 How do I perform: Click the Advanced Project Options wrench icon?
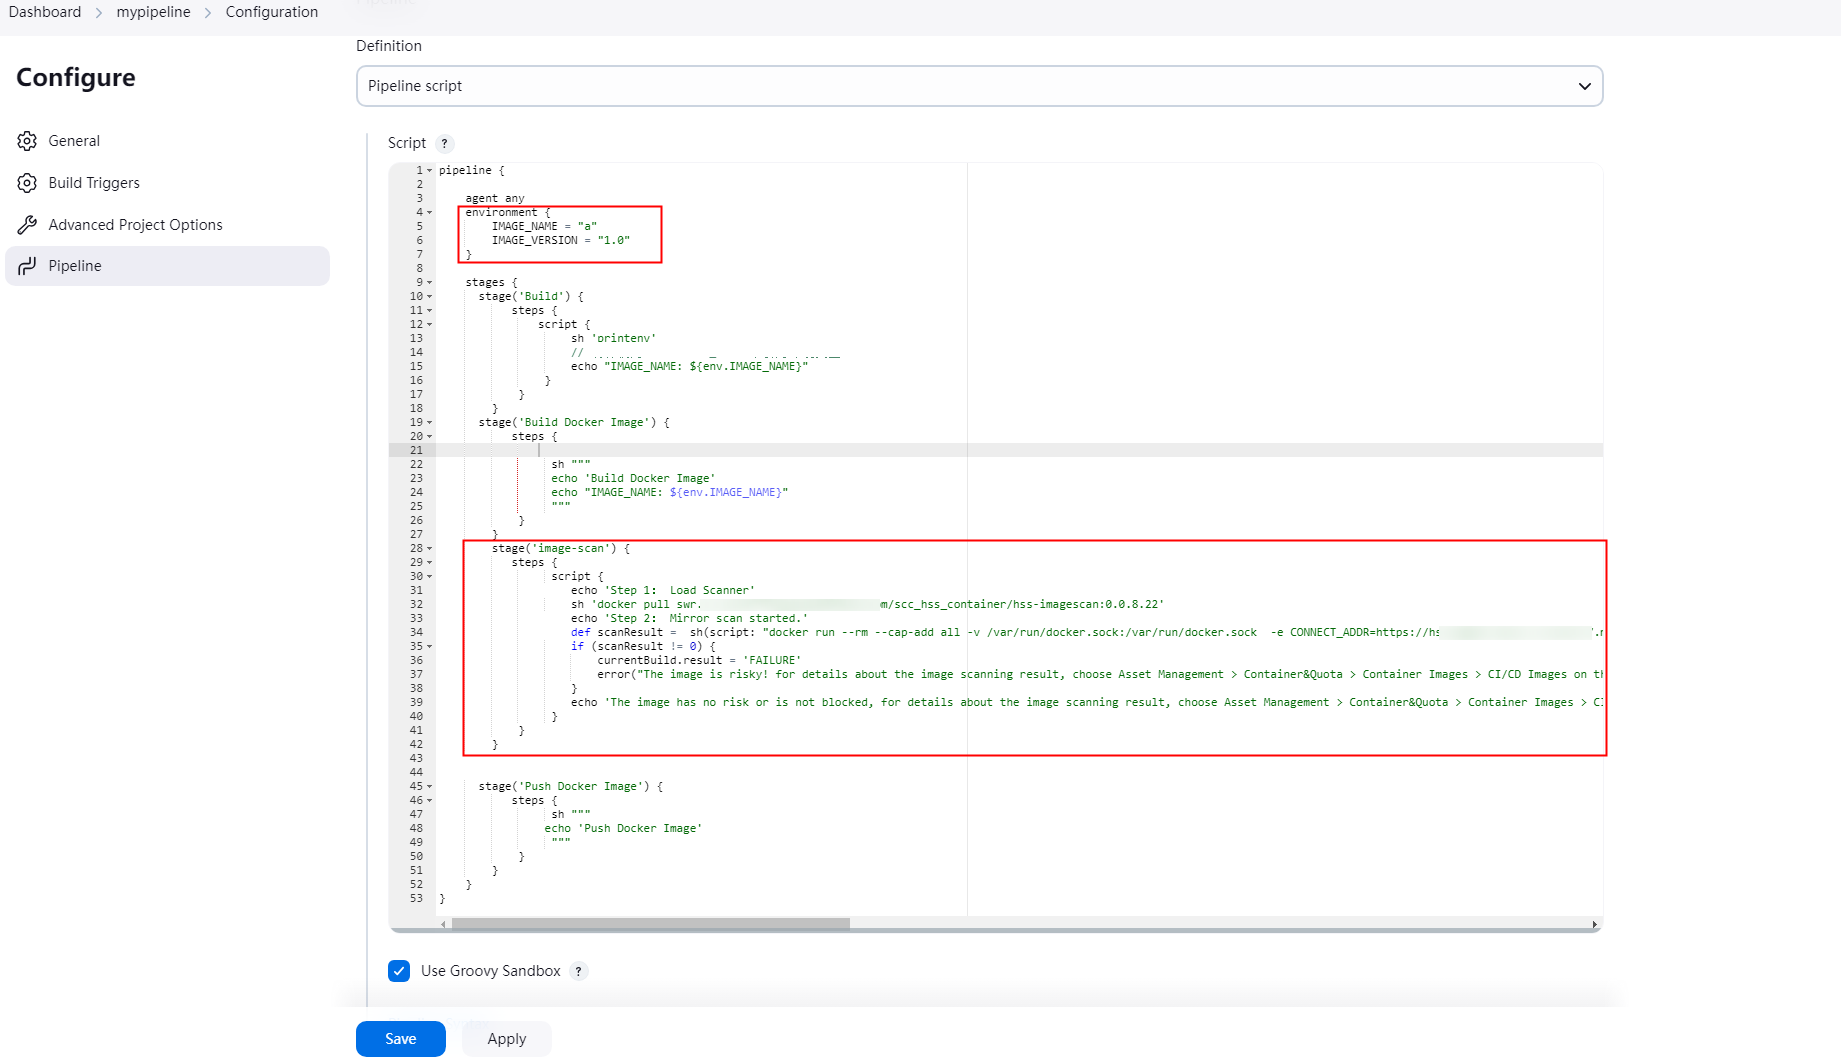point(27,225)
